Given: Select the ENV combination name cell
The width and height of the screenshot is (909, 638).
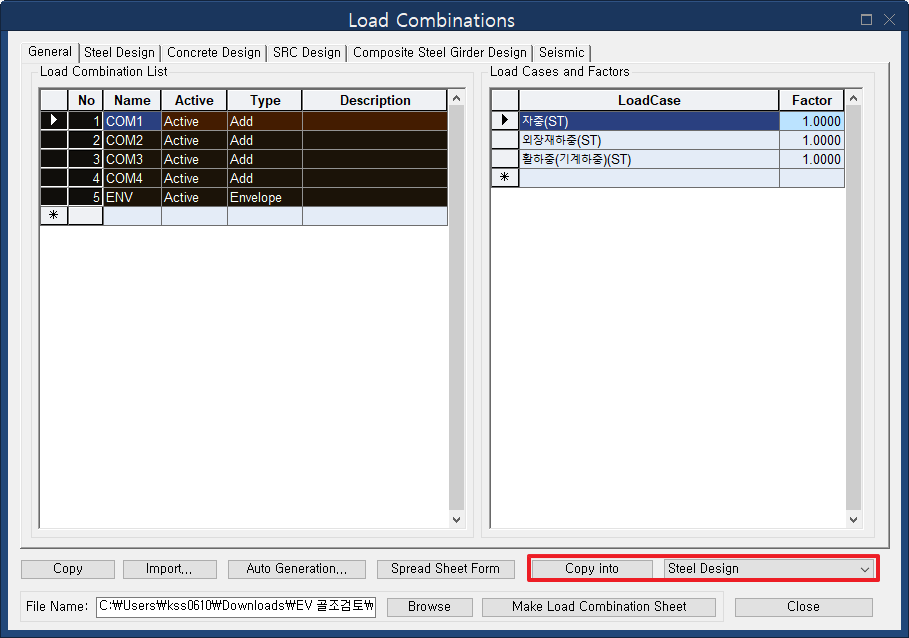Looking at the screenshot, I should coord(132,198).
